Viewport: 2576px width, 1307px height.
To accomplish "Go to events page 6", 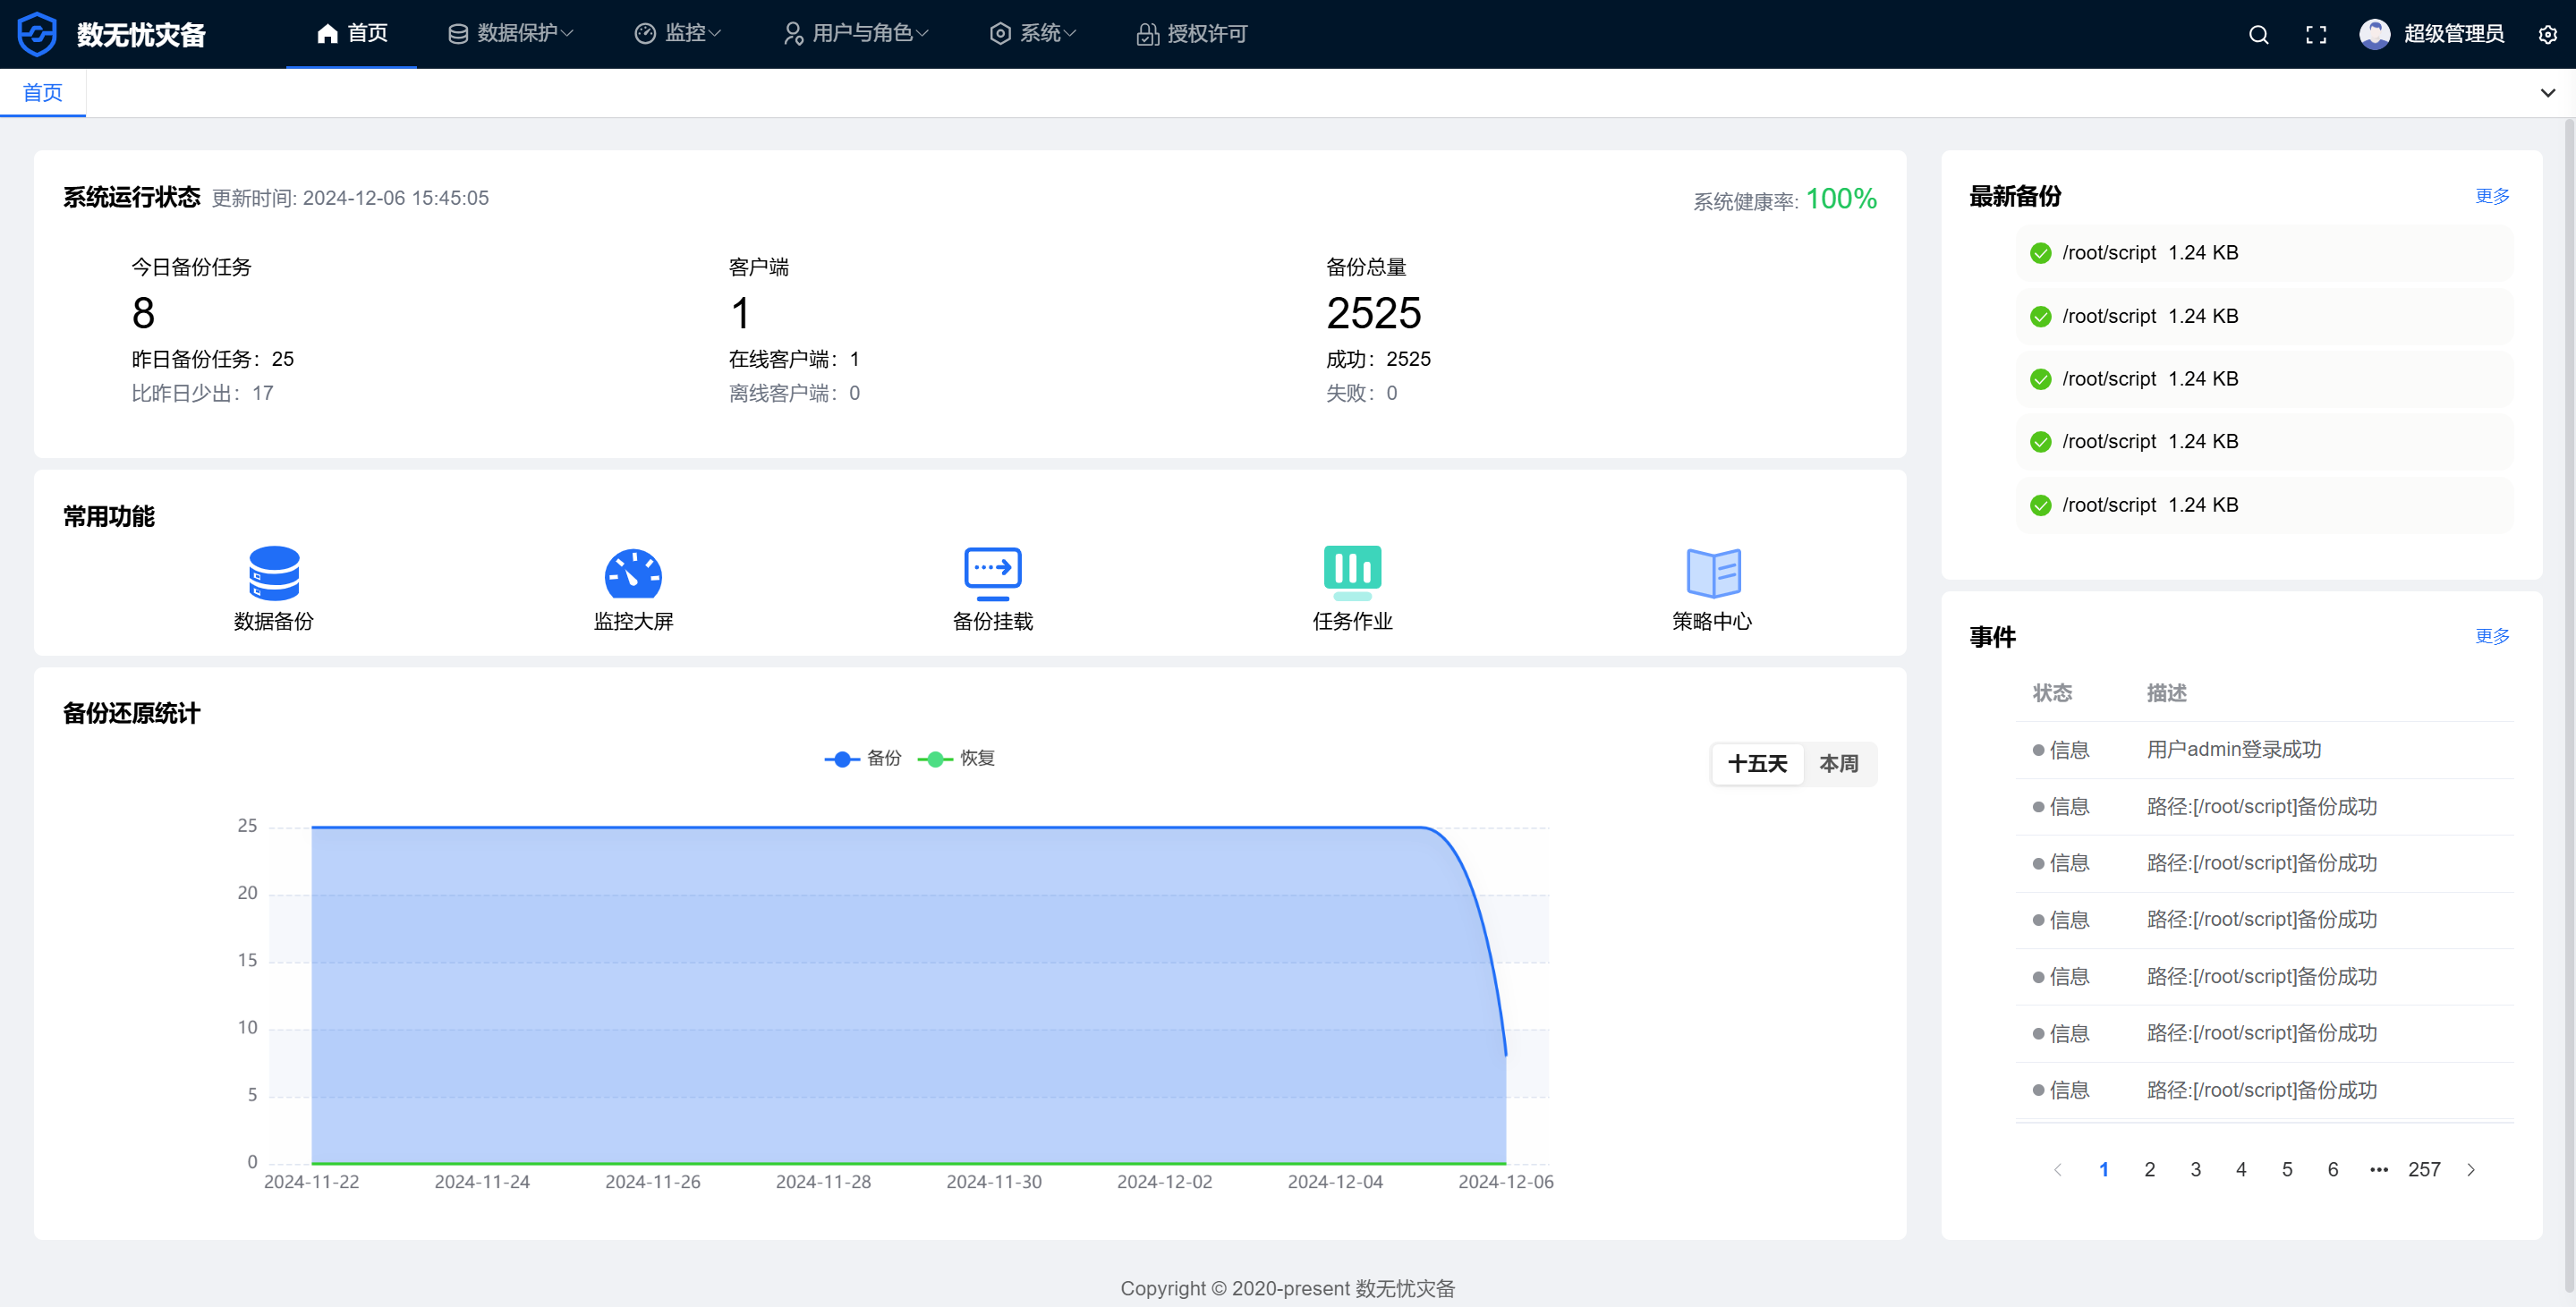I will click(x=2333, y=1170).
